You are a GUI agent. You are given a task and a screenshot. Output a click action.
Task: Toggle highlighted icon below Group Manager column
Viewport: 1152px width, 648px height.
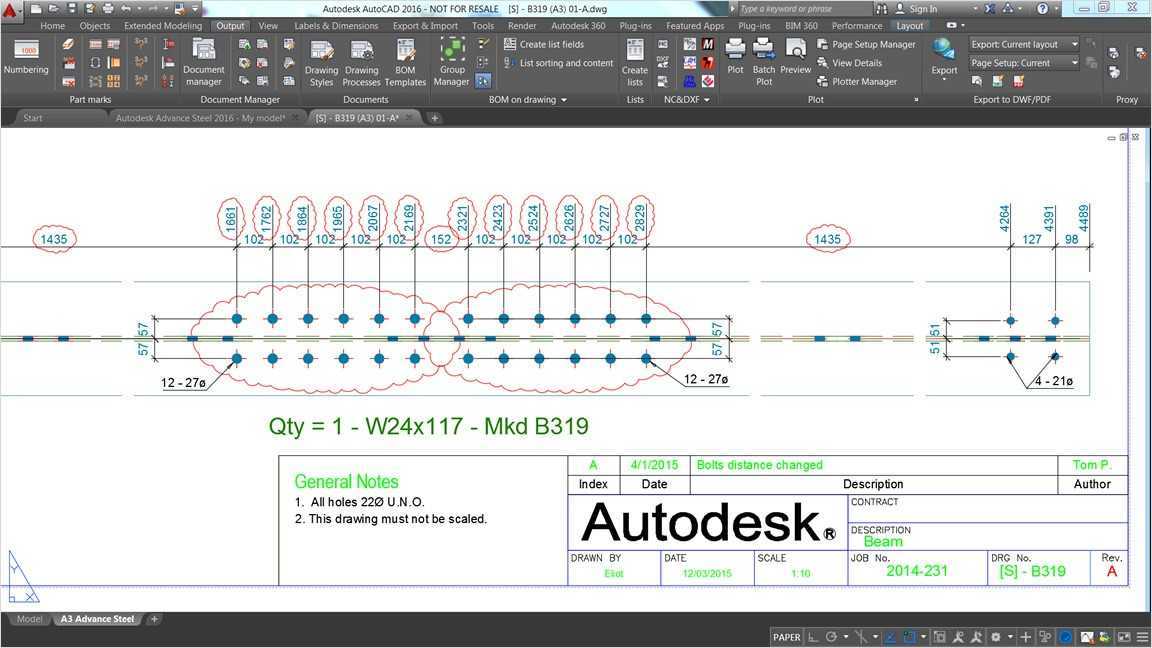pos(483,82)
